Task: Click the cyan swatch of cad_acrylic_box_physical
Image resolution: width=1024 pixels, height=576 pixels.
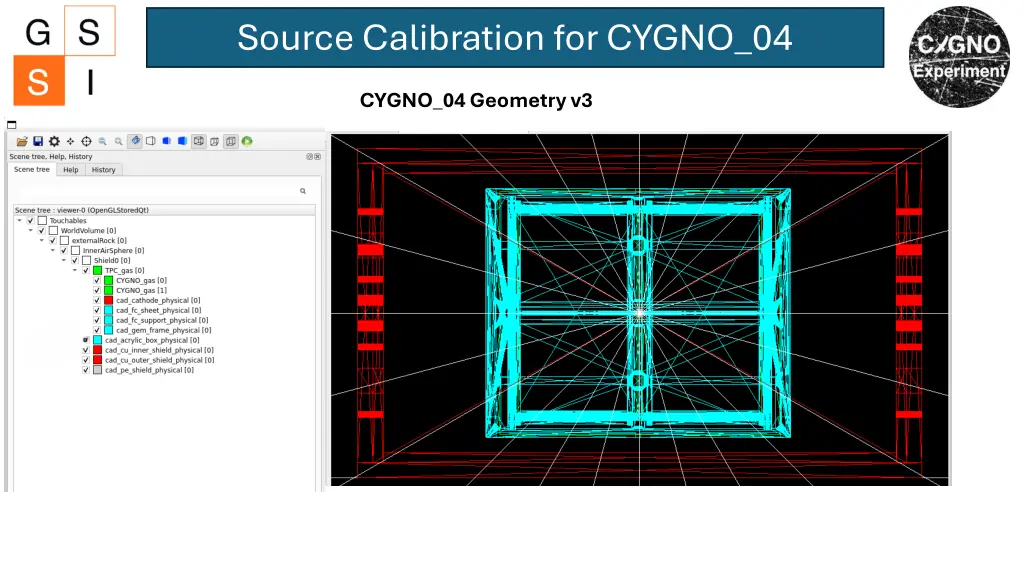Action: pos(97,340)
